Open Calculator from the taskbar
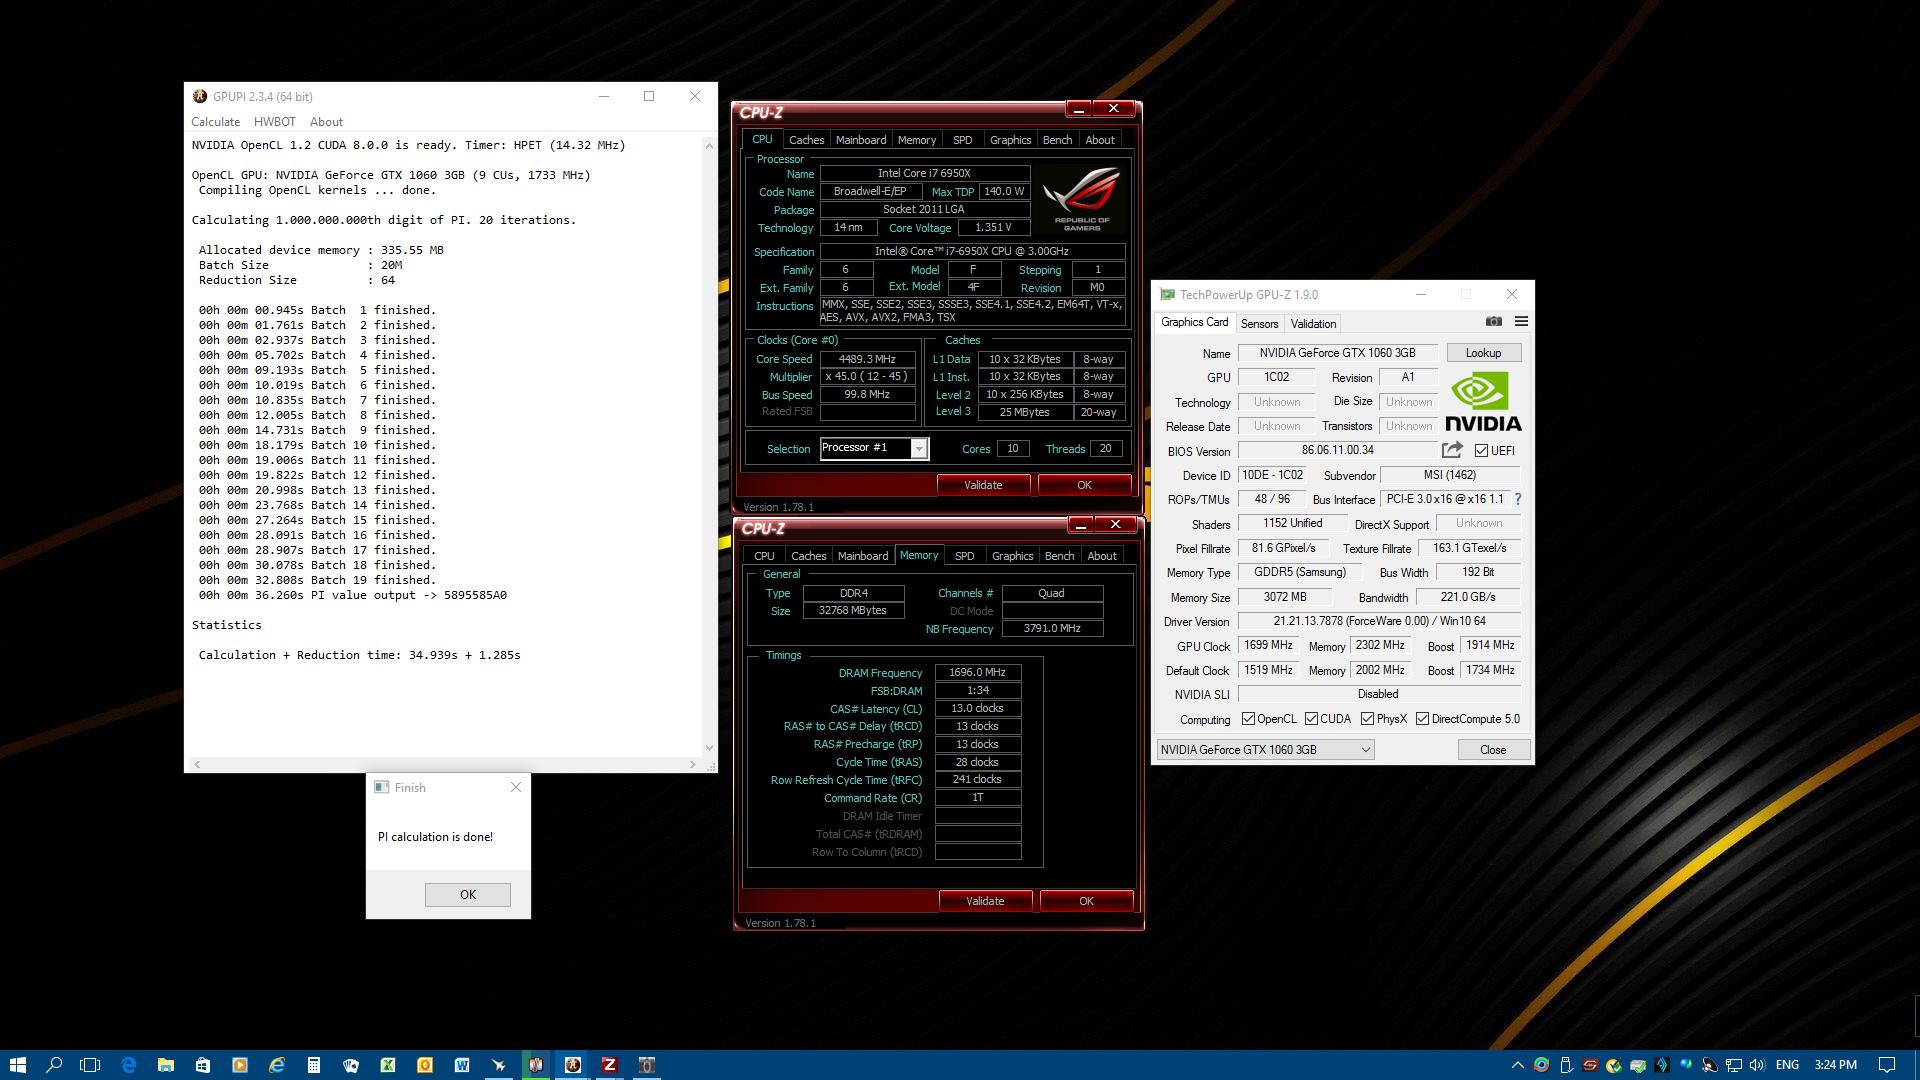This screenshot has width=1920, height=1080. (313, 1065)
